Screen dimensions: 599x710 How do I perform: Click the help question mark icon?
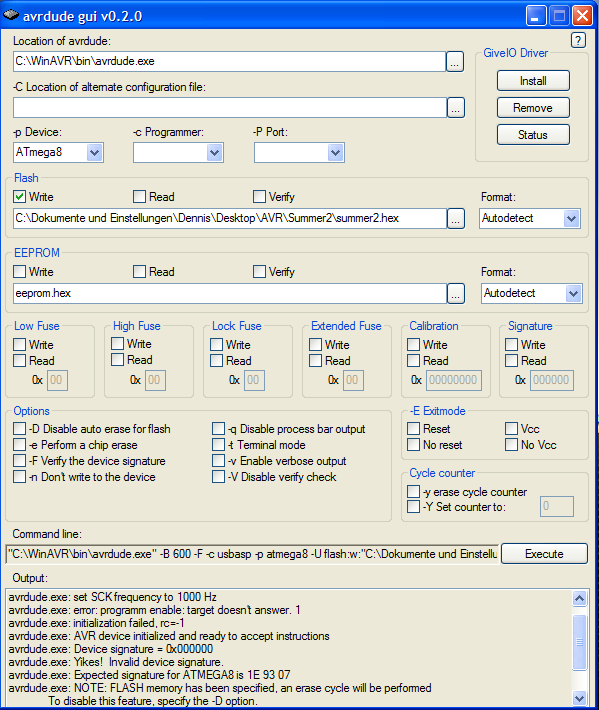[578, 40]
